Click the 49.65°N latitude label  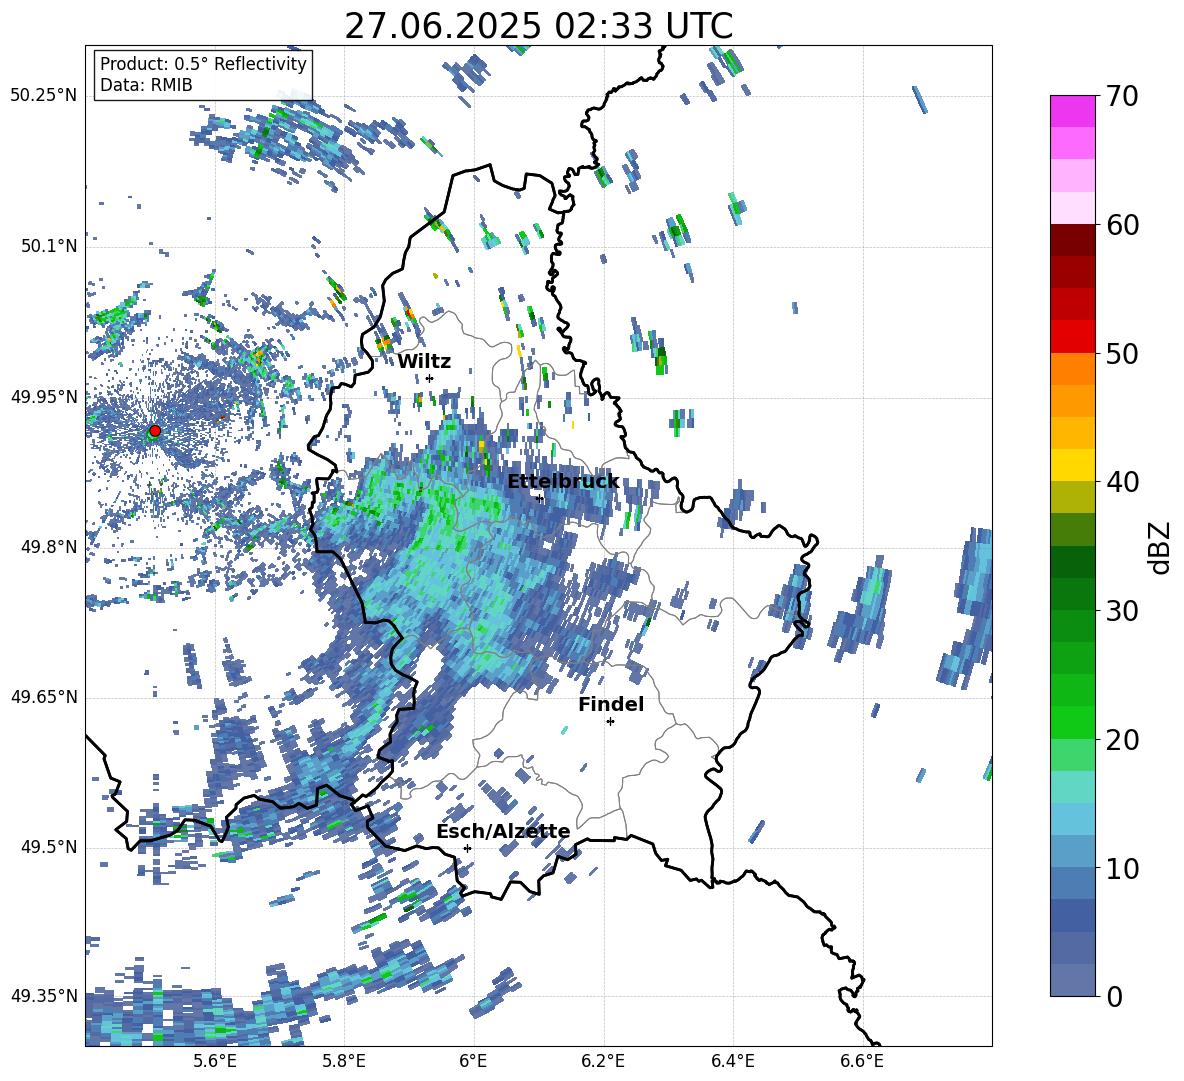tap(44, 697)
